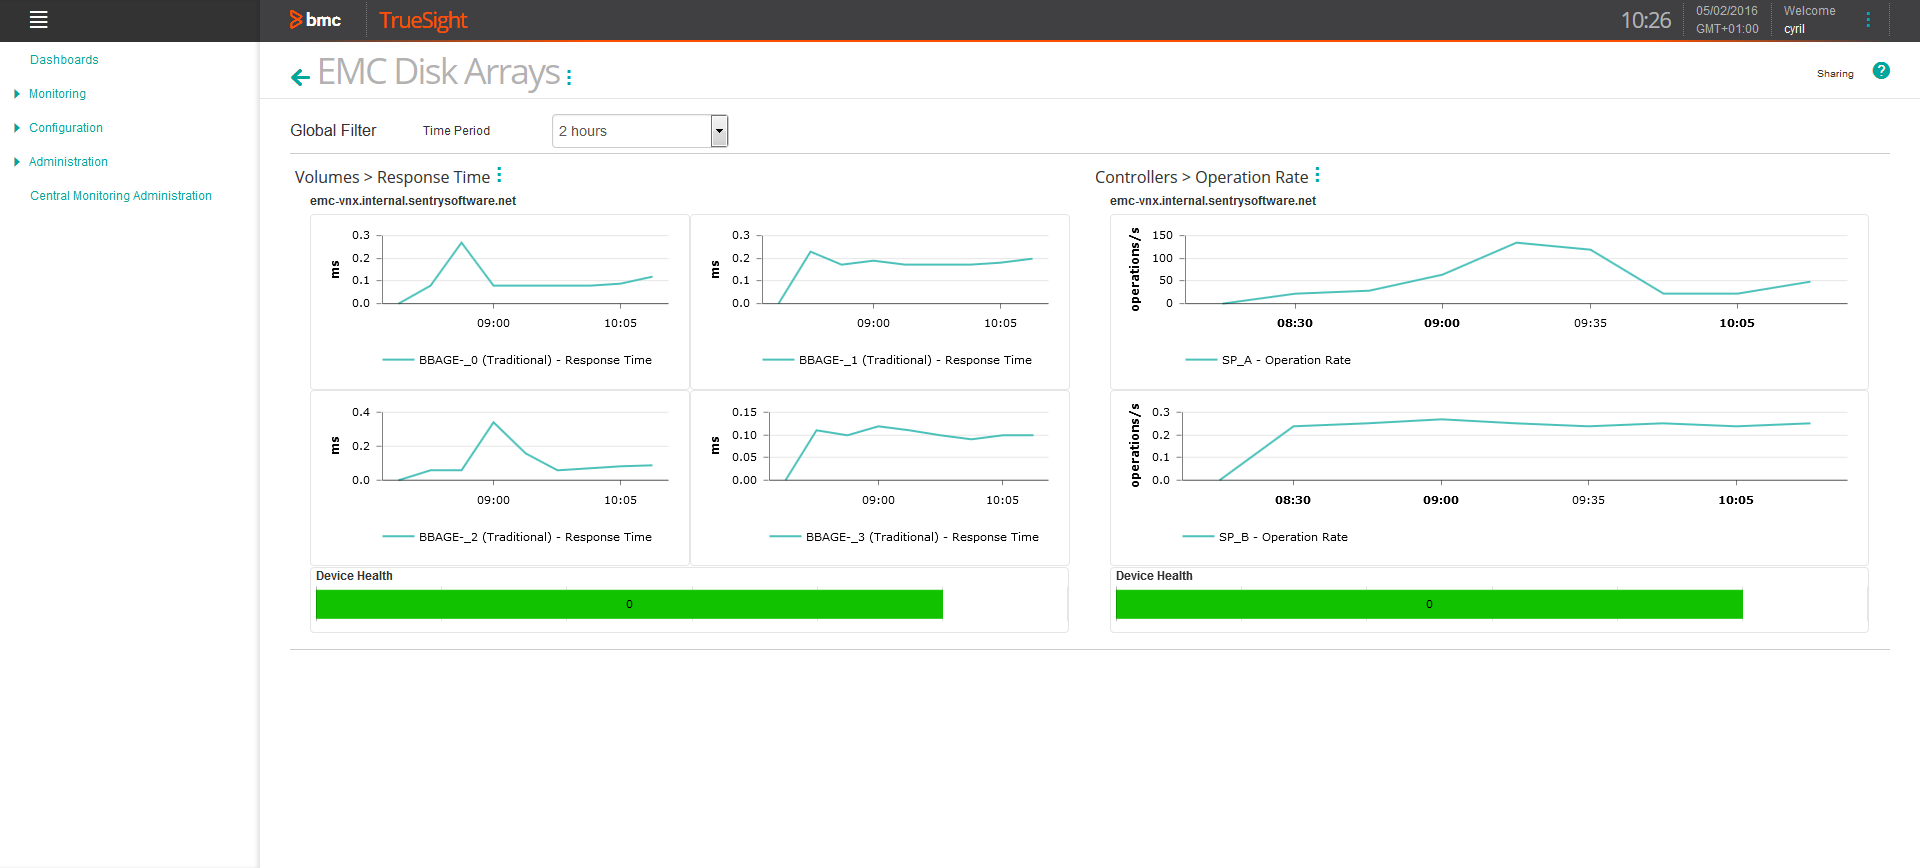Click the Controllers > Operation Rate title
Image resolution: width=1920 pixels, height=868 pixels.
pyautogui.click(x=1202, y=177)
